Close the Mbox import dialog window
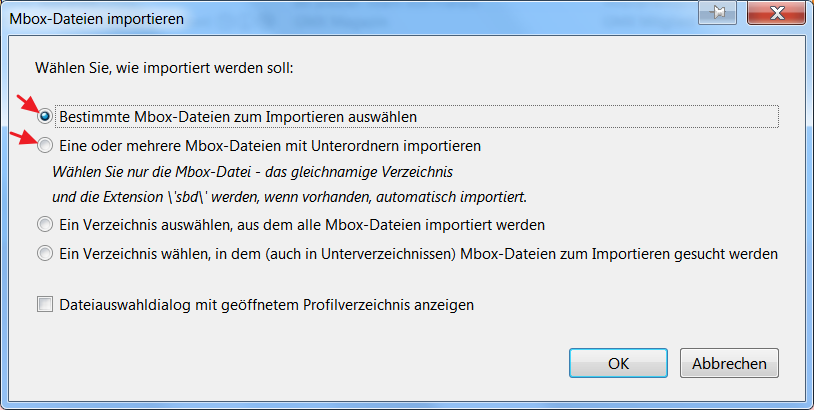The height and width of the screenshot is (410, 814). click(775, 15)
